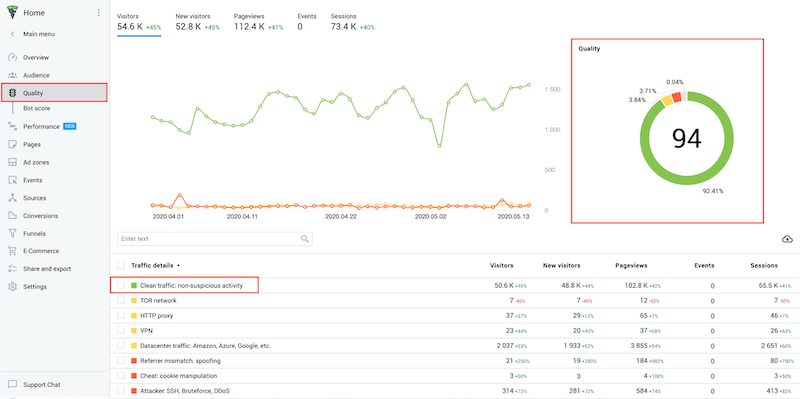Check the Clean traffic row checkbox

(121, 286)
